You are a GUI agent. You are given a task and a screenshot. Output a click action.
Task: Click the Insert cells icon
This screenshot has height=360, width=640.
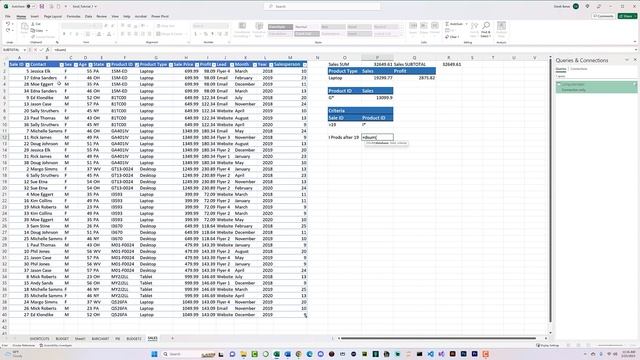coord(413,27)
